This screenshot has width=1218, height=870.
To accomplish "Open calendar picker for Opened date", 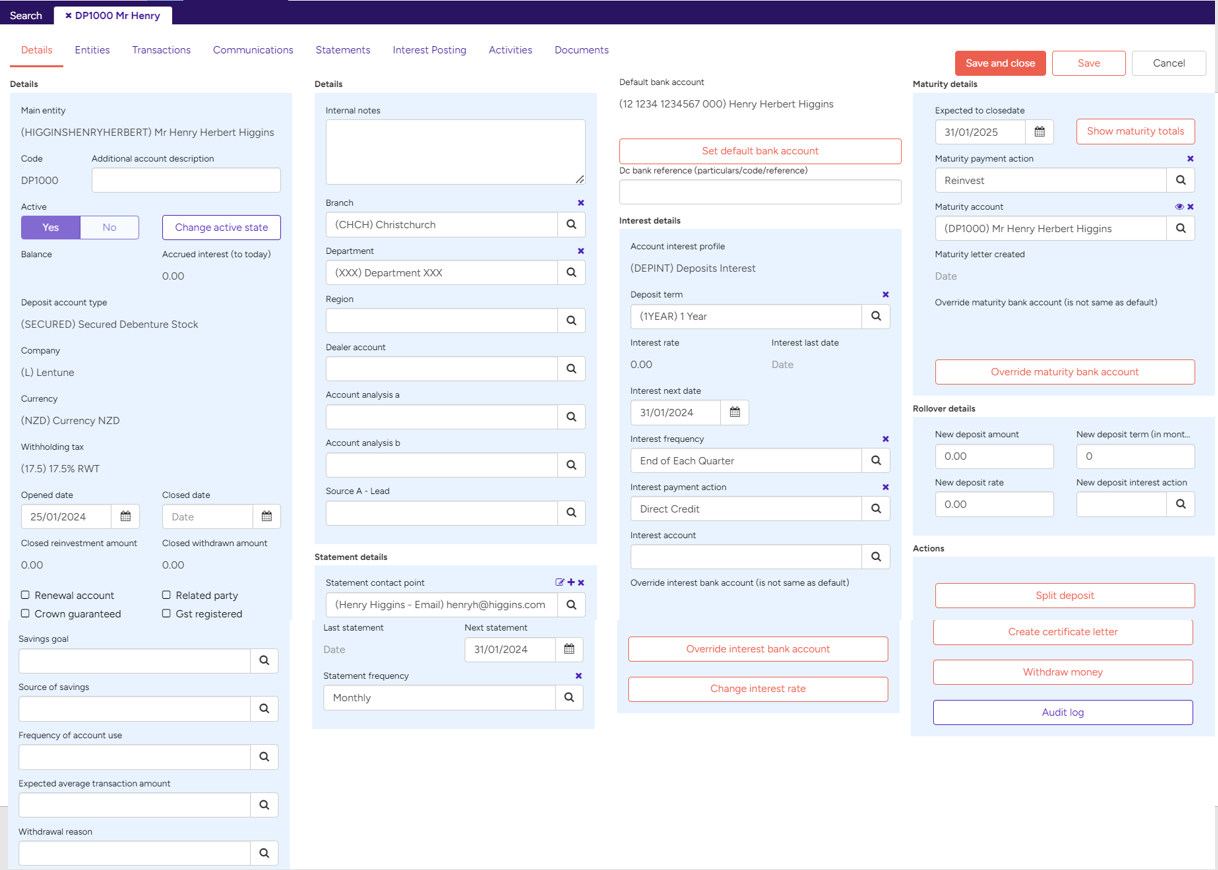I will coord(125,517).
